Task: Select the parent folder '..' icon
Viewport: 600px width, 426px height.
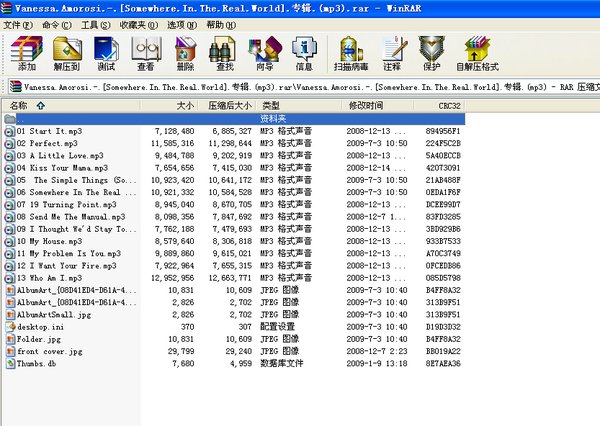Action: [10, 119]
